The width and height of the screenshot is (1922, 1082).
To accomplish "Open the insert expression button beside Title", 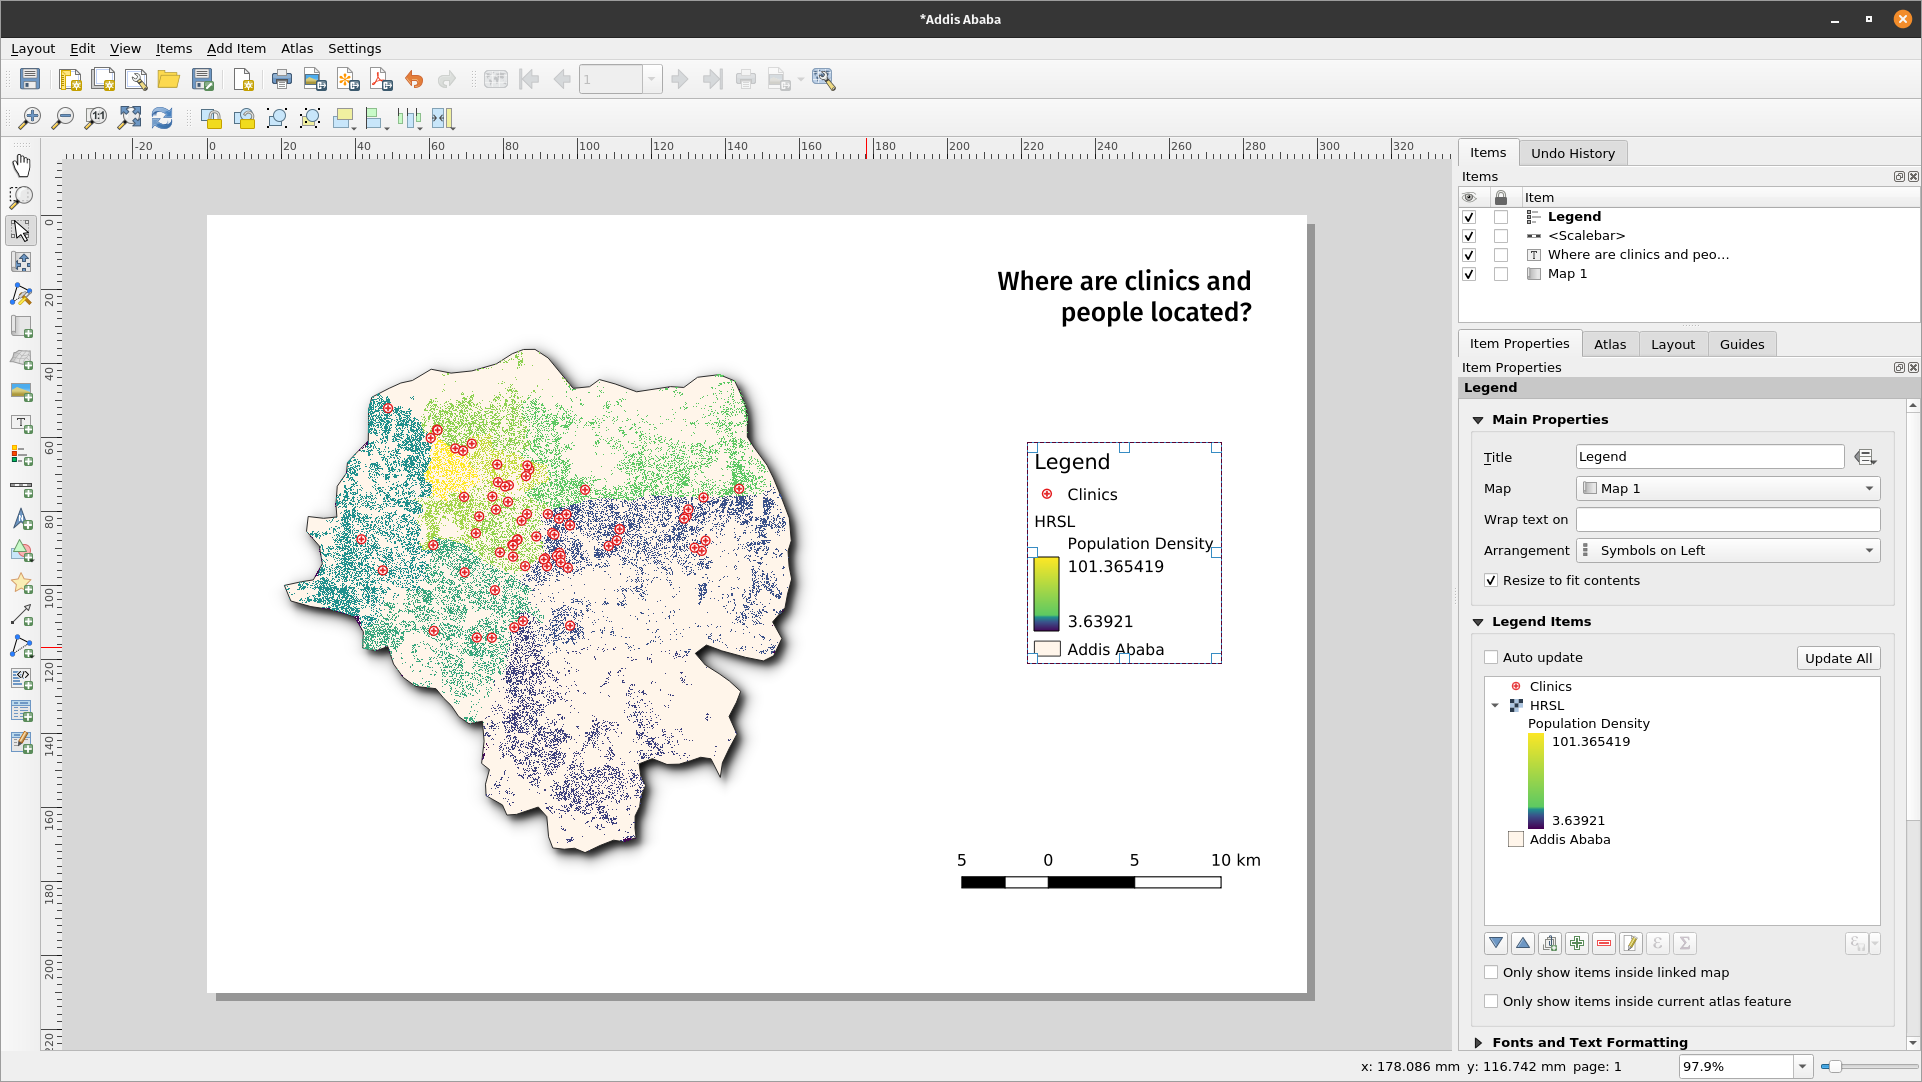I will click(x=1865, y=457).
